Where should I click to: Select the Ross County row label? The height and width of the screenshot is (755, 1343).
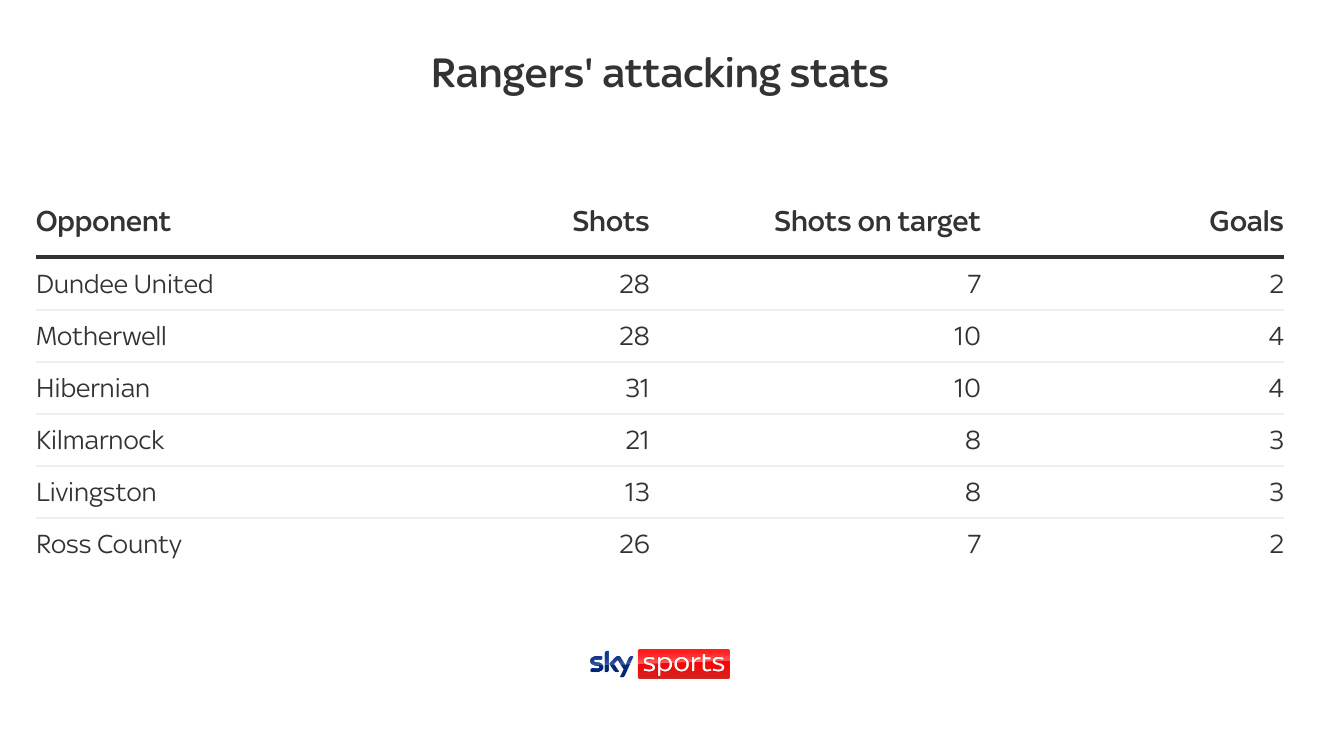[108, 544]
